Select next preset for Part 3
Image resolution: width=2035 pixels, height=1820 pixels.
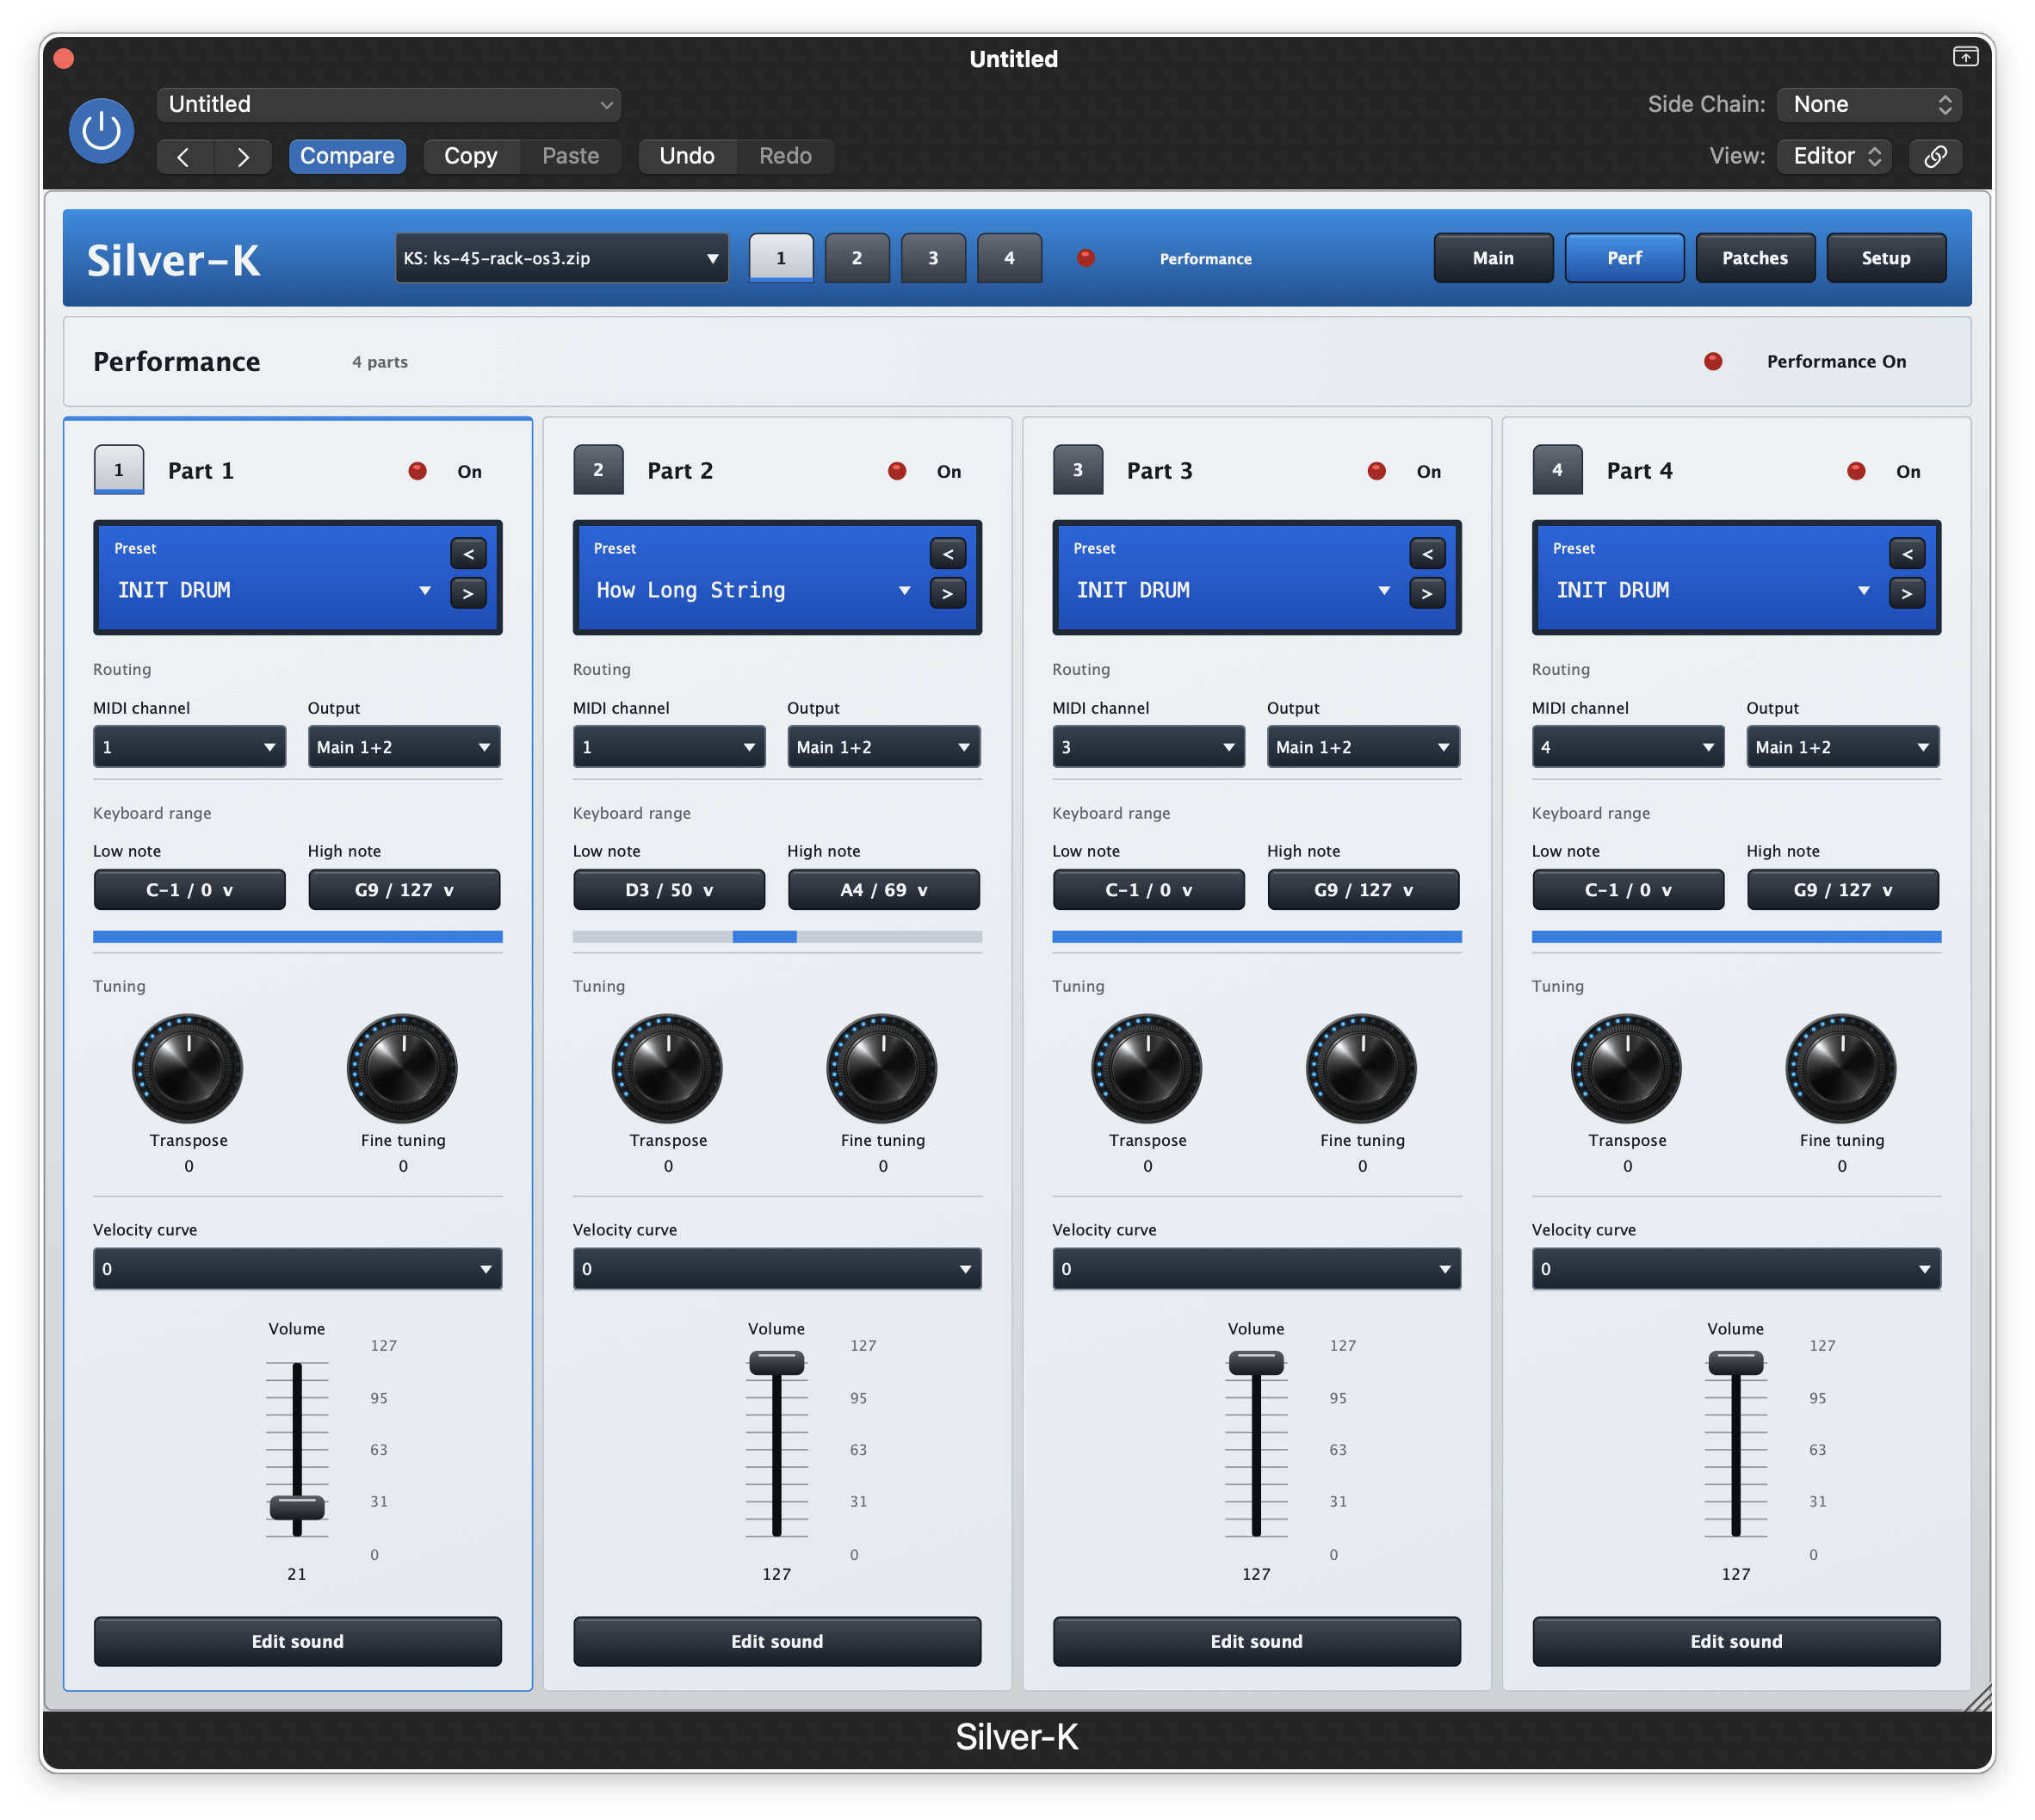(1427, 593)
